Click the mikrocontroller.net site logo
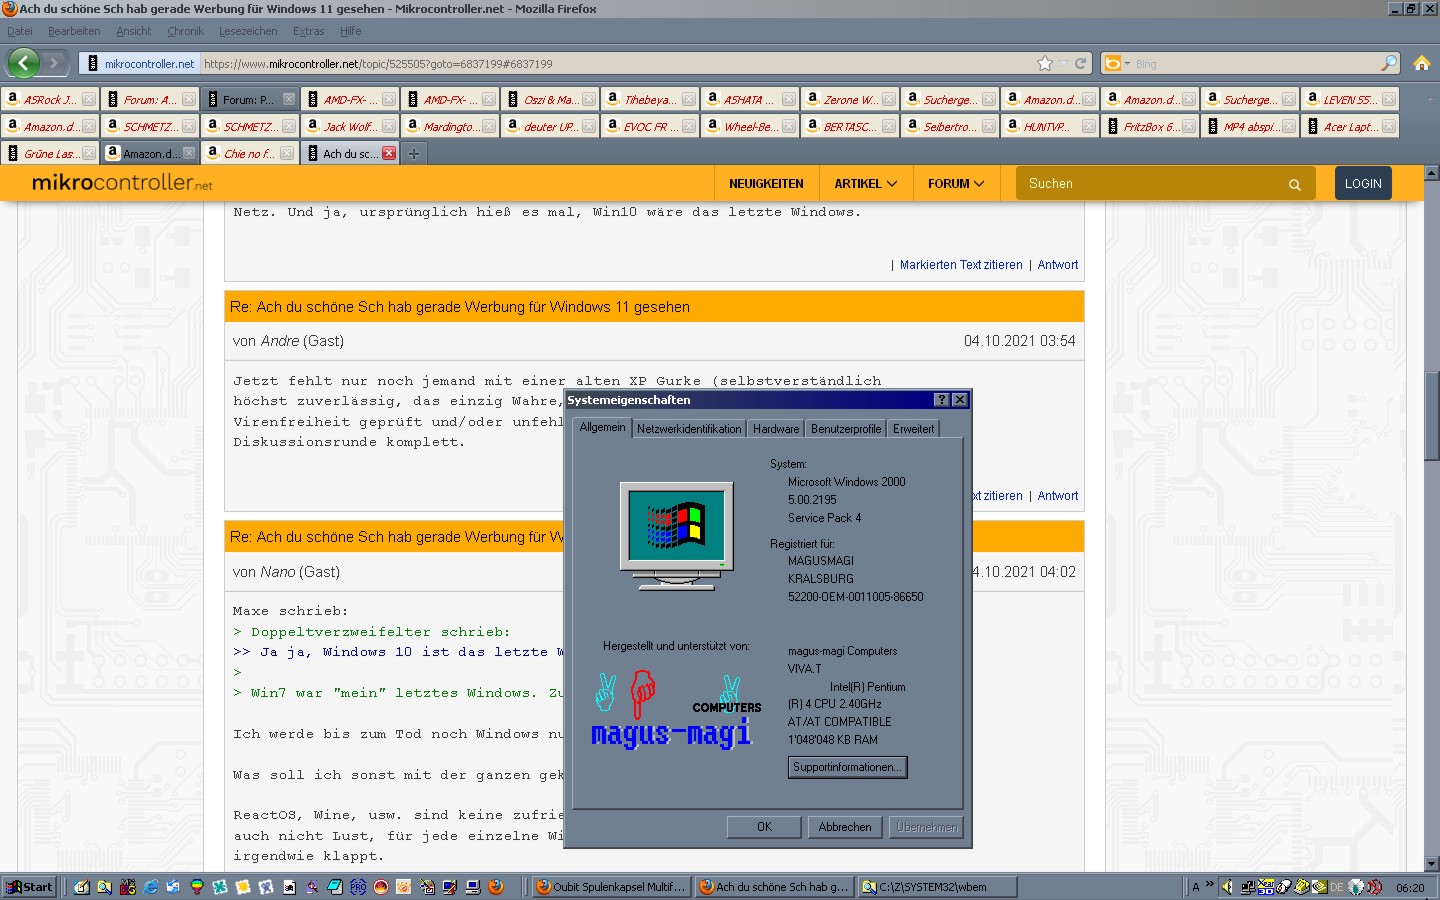Image resolution: width=1440 pixels, height=900 pixels. tap(122, 183)
